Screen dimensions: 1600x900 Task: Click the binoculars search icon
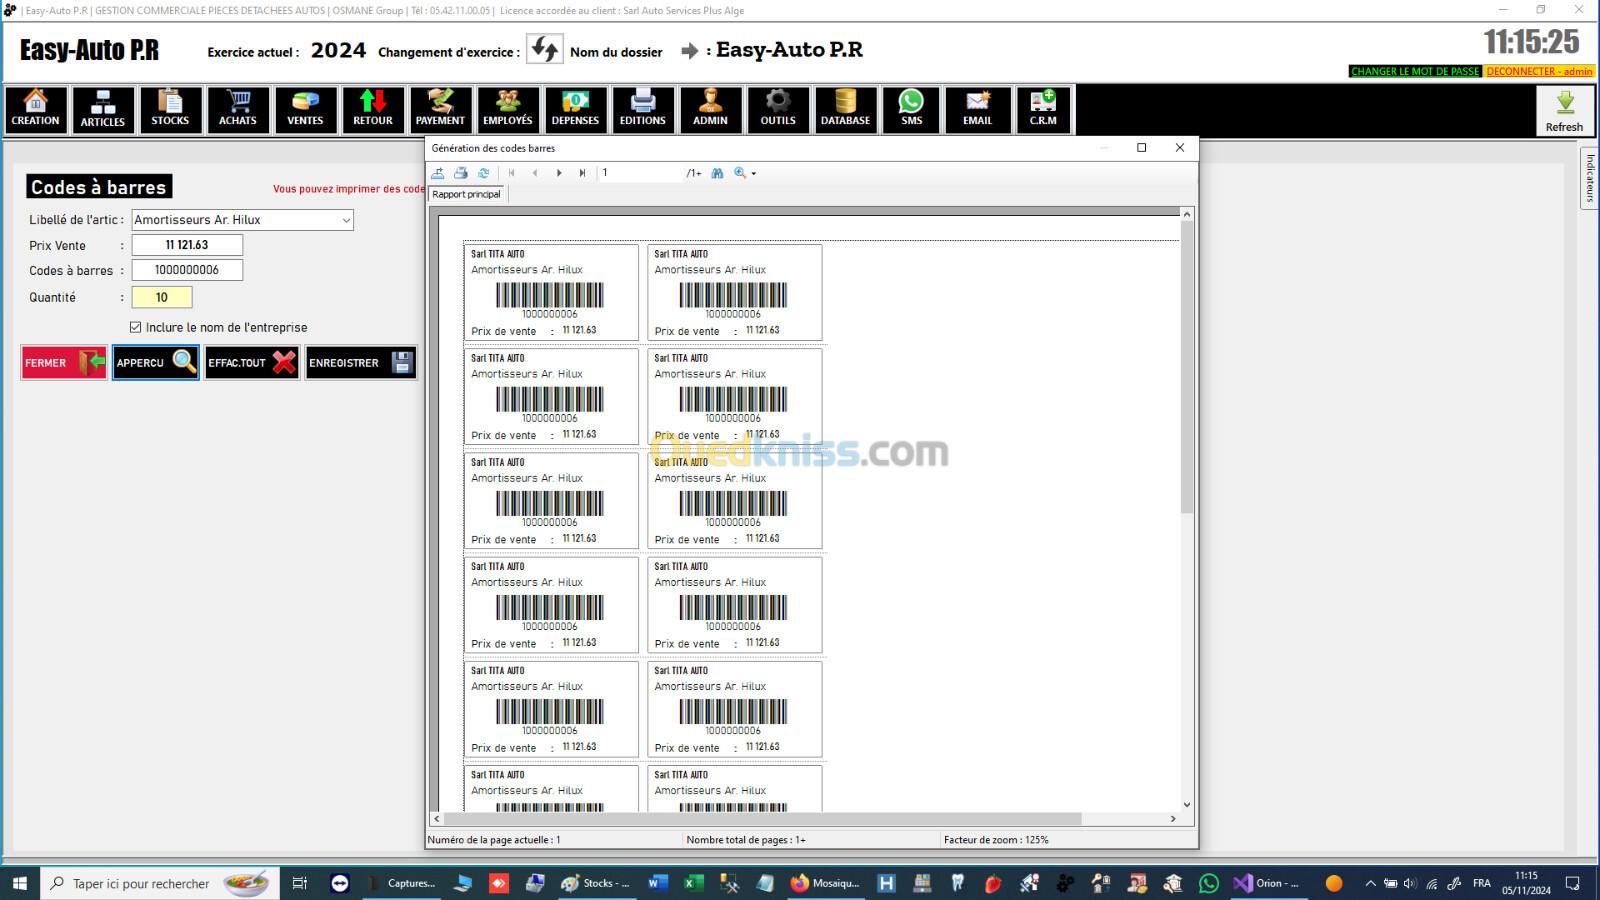[x=717, y=173]
